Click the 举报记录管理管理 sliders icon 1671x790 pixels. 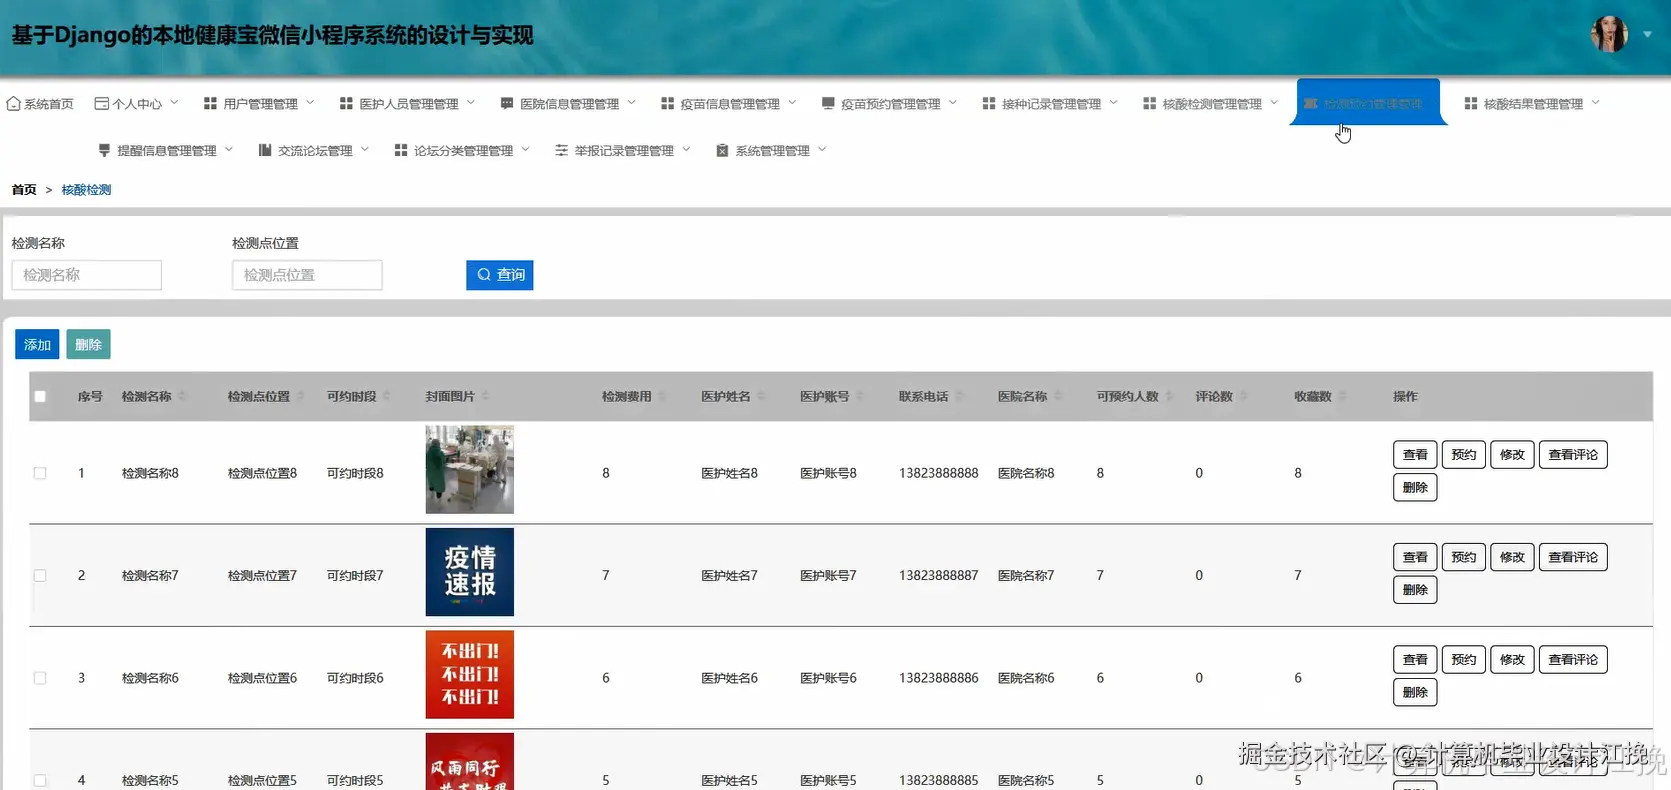coord(562,151)
